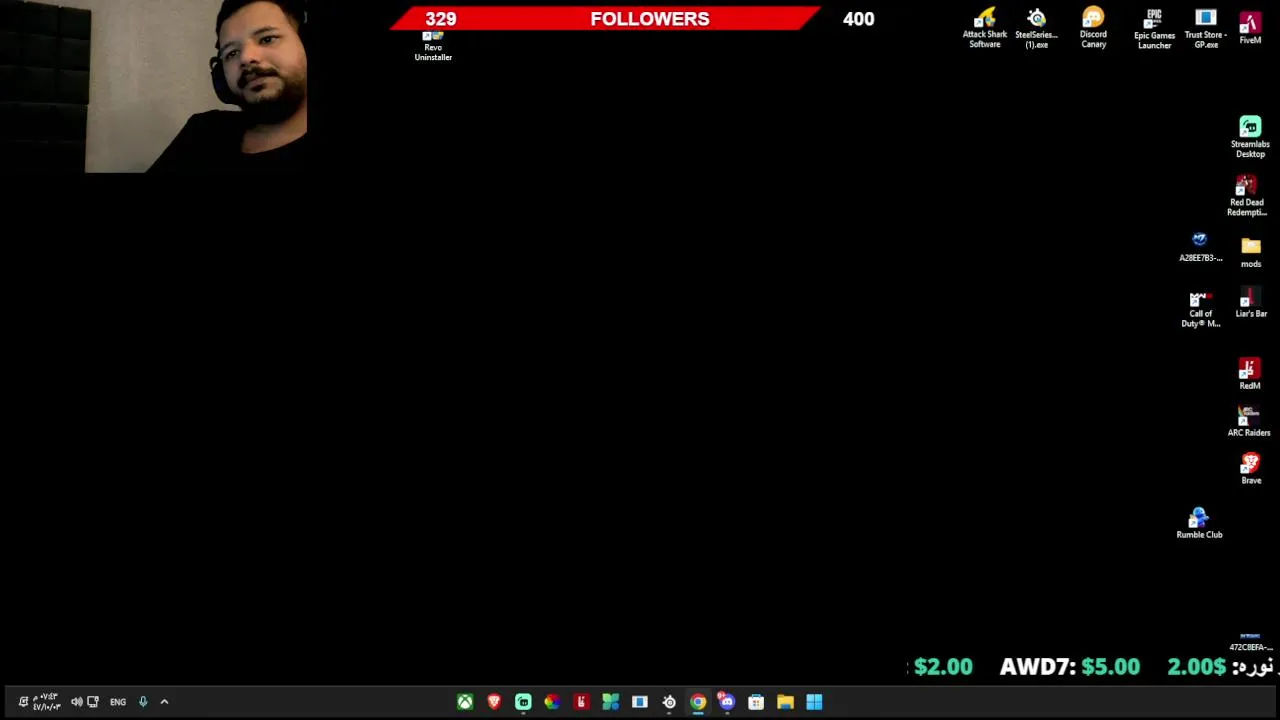Select the Trust Store - GP.exe icon
1280x720 pixels.
pos(1205,28)
